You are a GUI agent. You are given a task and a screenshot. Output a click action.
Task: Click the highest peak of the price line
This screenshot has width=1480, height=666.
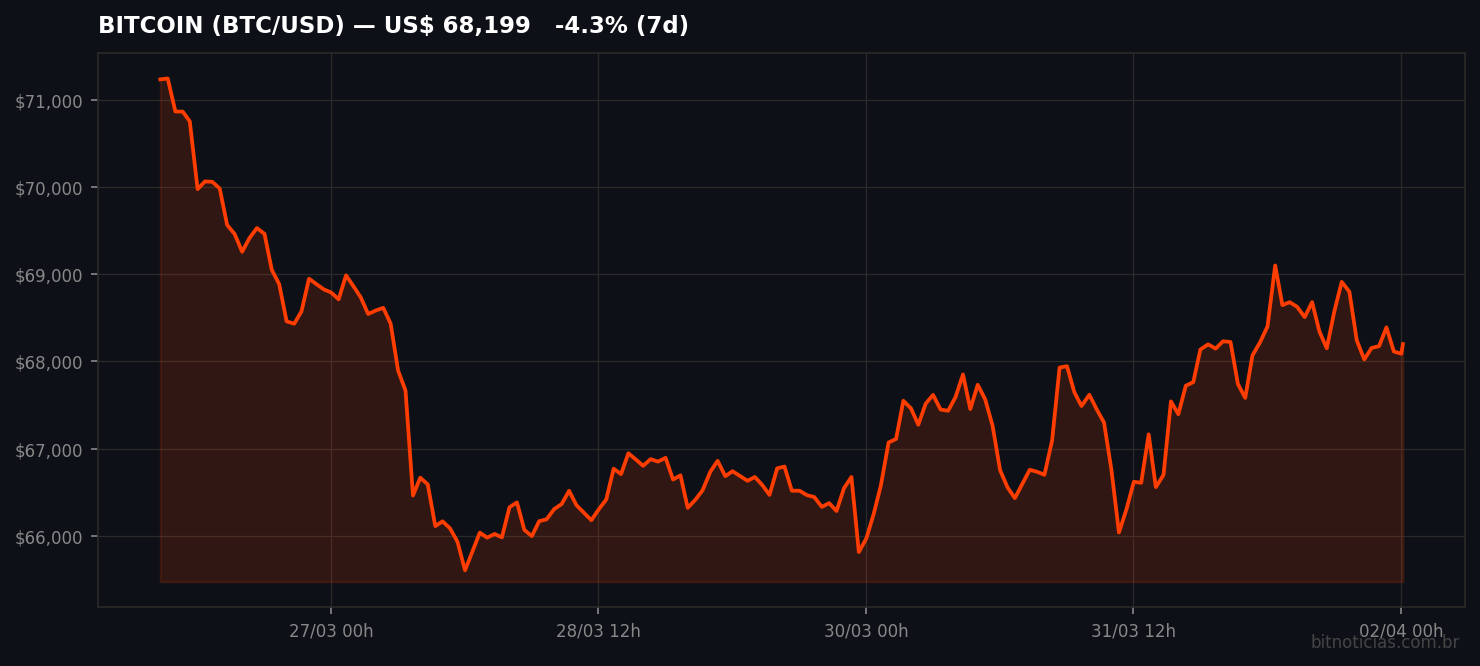click(163, 77)
